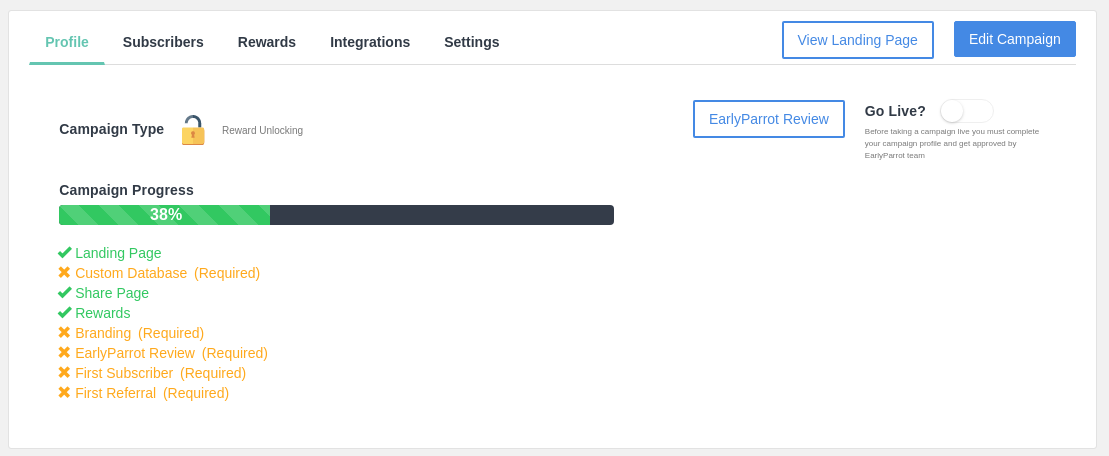Open the Rewards tab
This screenshot has height=456, width=1109.
[267, 42]
